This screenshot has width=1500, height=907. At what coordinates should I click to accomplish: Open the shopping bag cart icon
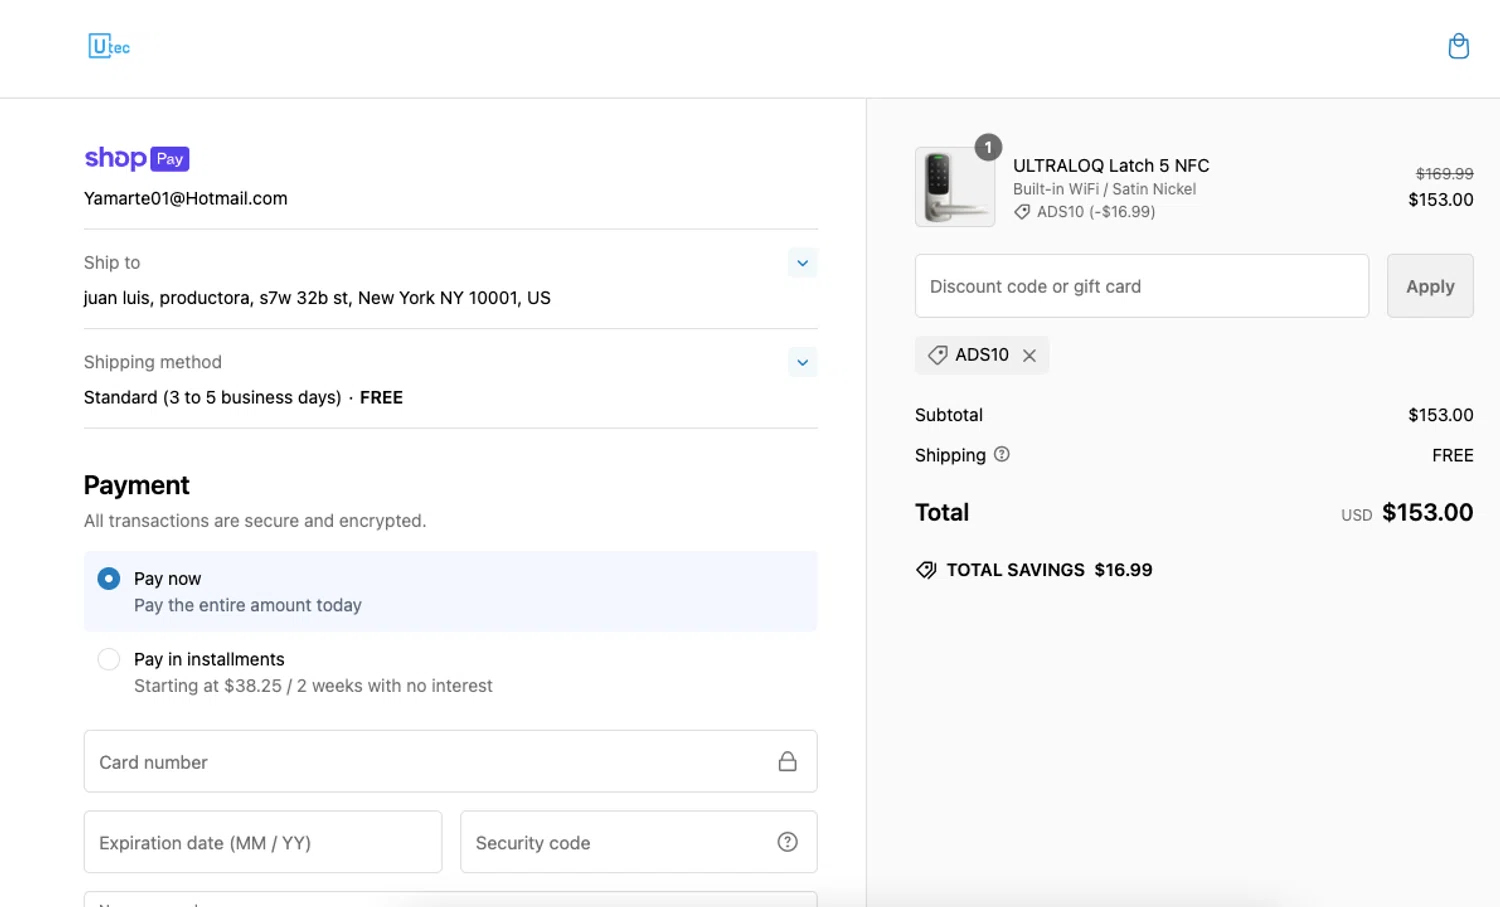(x=1458, y=46)
